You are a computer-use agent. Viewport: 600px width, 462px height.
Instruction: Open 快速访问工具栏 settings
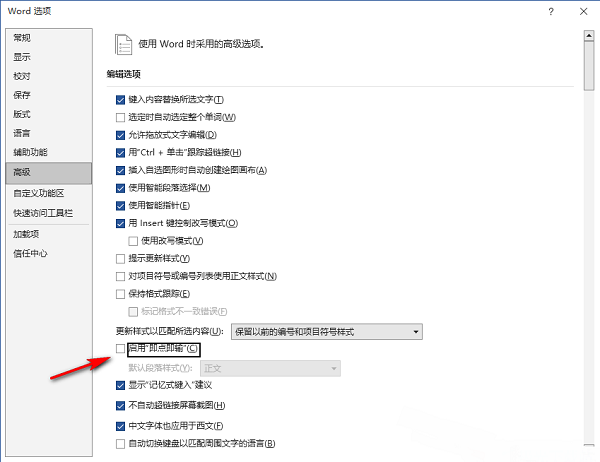pyautogui.click(x=49, y=213)
